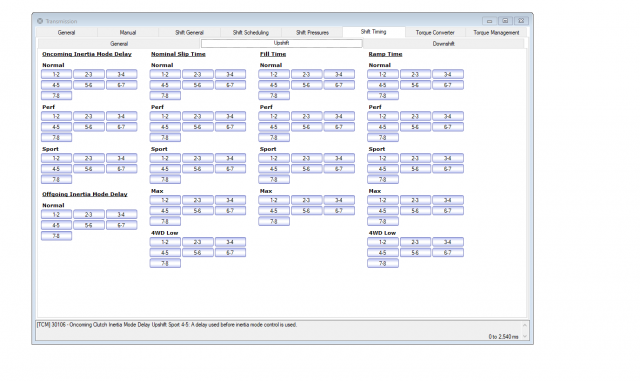Open Fill Time Max 1-2 table
640x381 pixels.
pos(274,200)
